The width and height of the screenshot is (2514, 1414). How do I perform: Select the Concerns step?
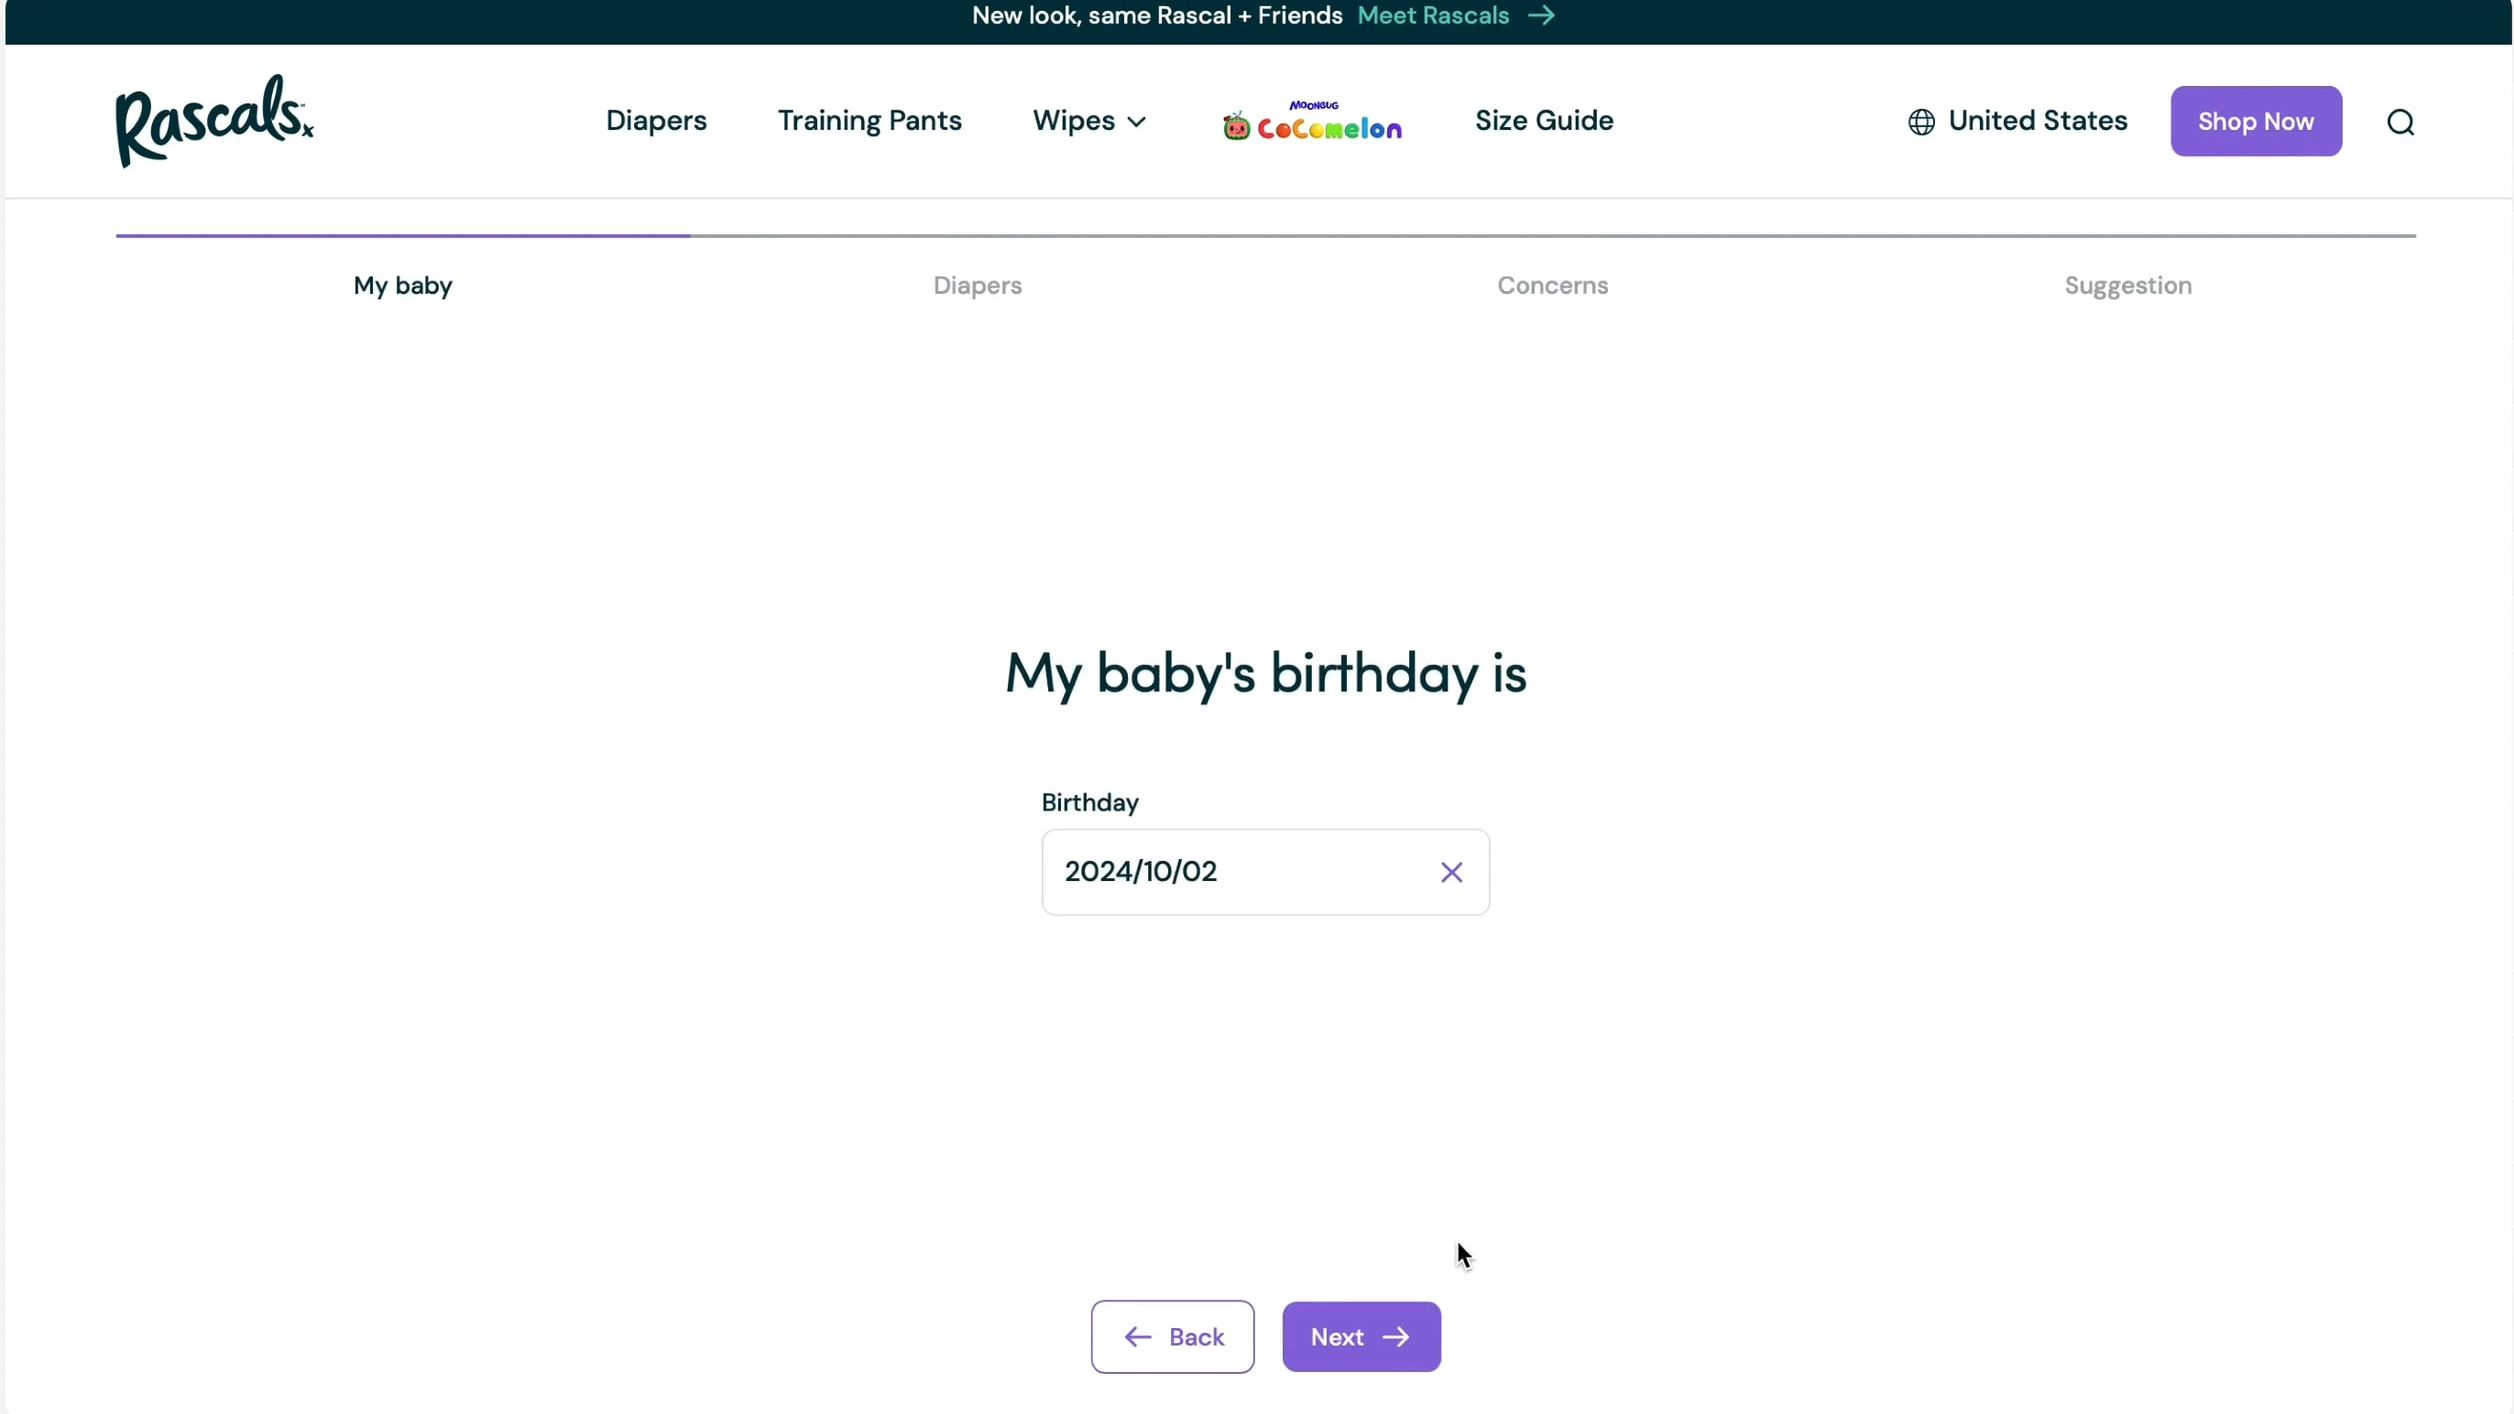pyautogui.click(x=1552, y=286)
